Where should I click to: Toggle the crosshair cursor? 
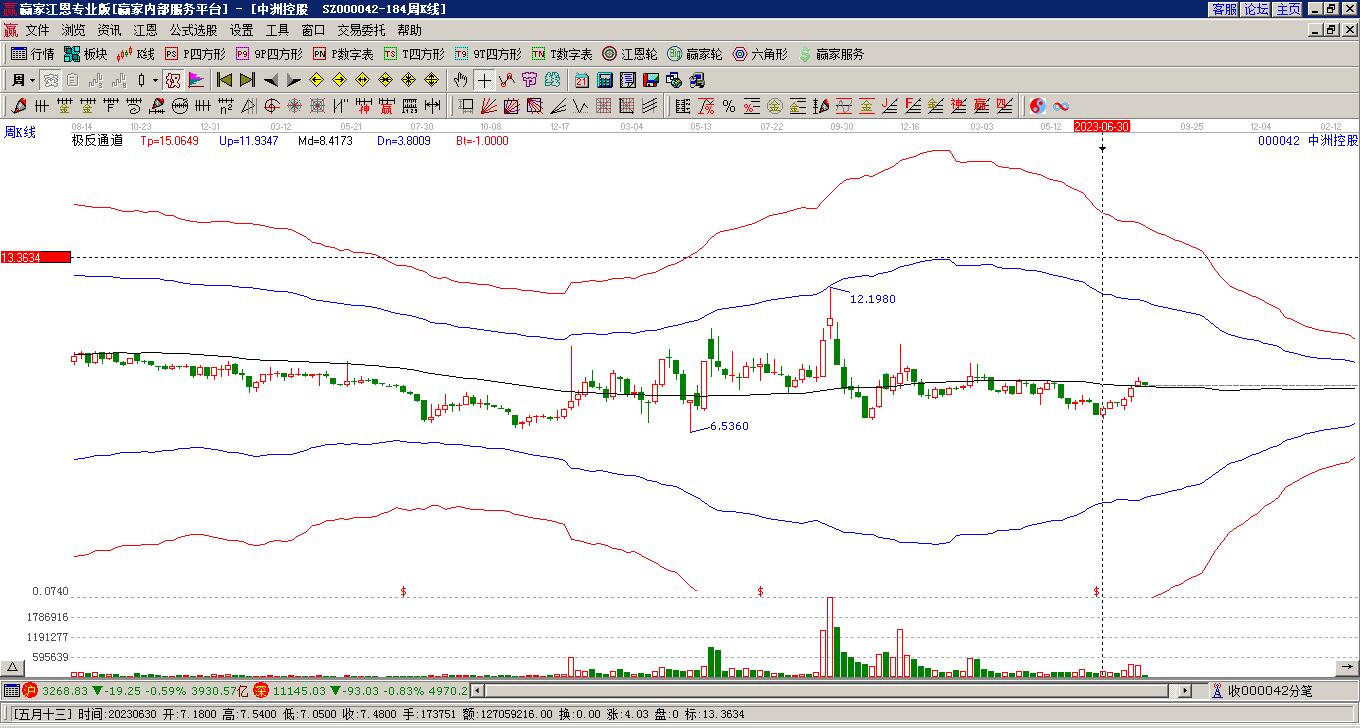coord(484,80)
